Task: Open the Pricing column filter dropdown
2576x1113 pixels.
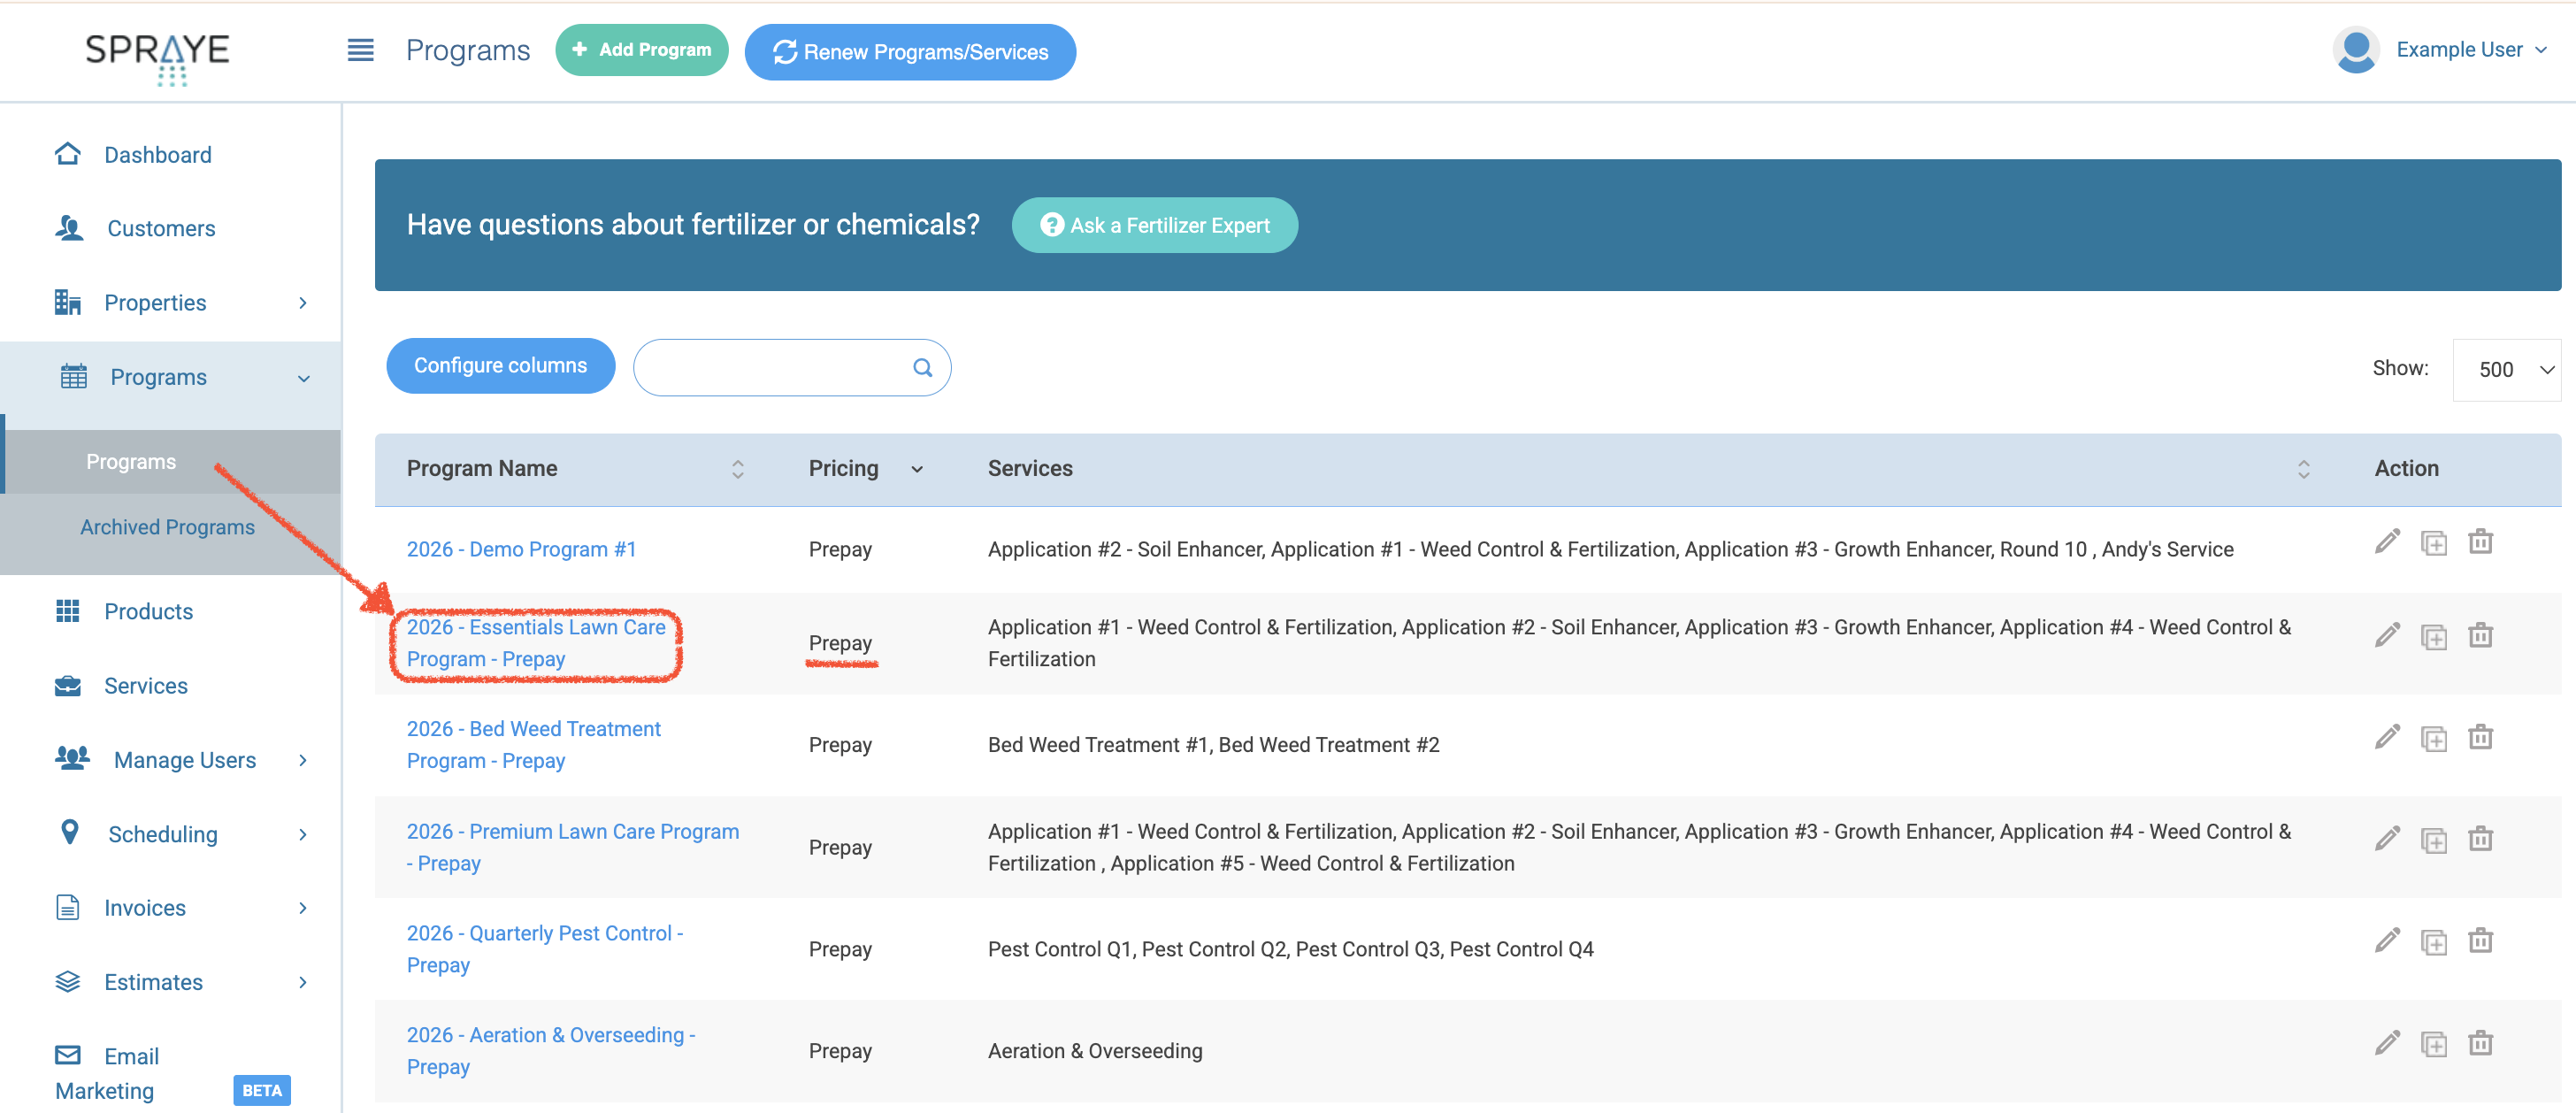Action: click(x=916, y=469)
